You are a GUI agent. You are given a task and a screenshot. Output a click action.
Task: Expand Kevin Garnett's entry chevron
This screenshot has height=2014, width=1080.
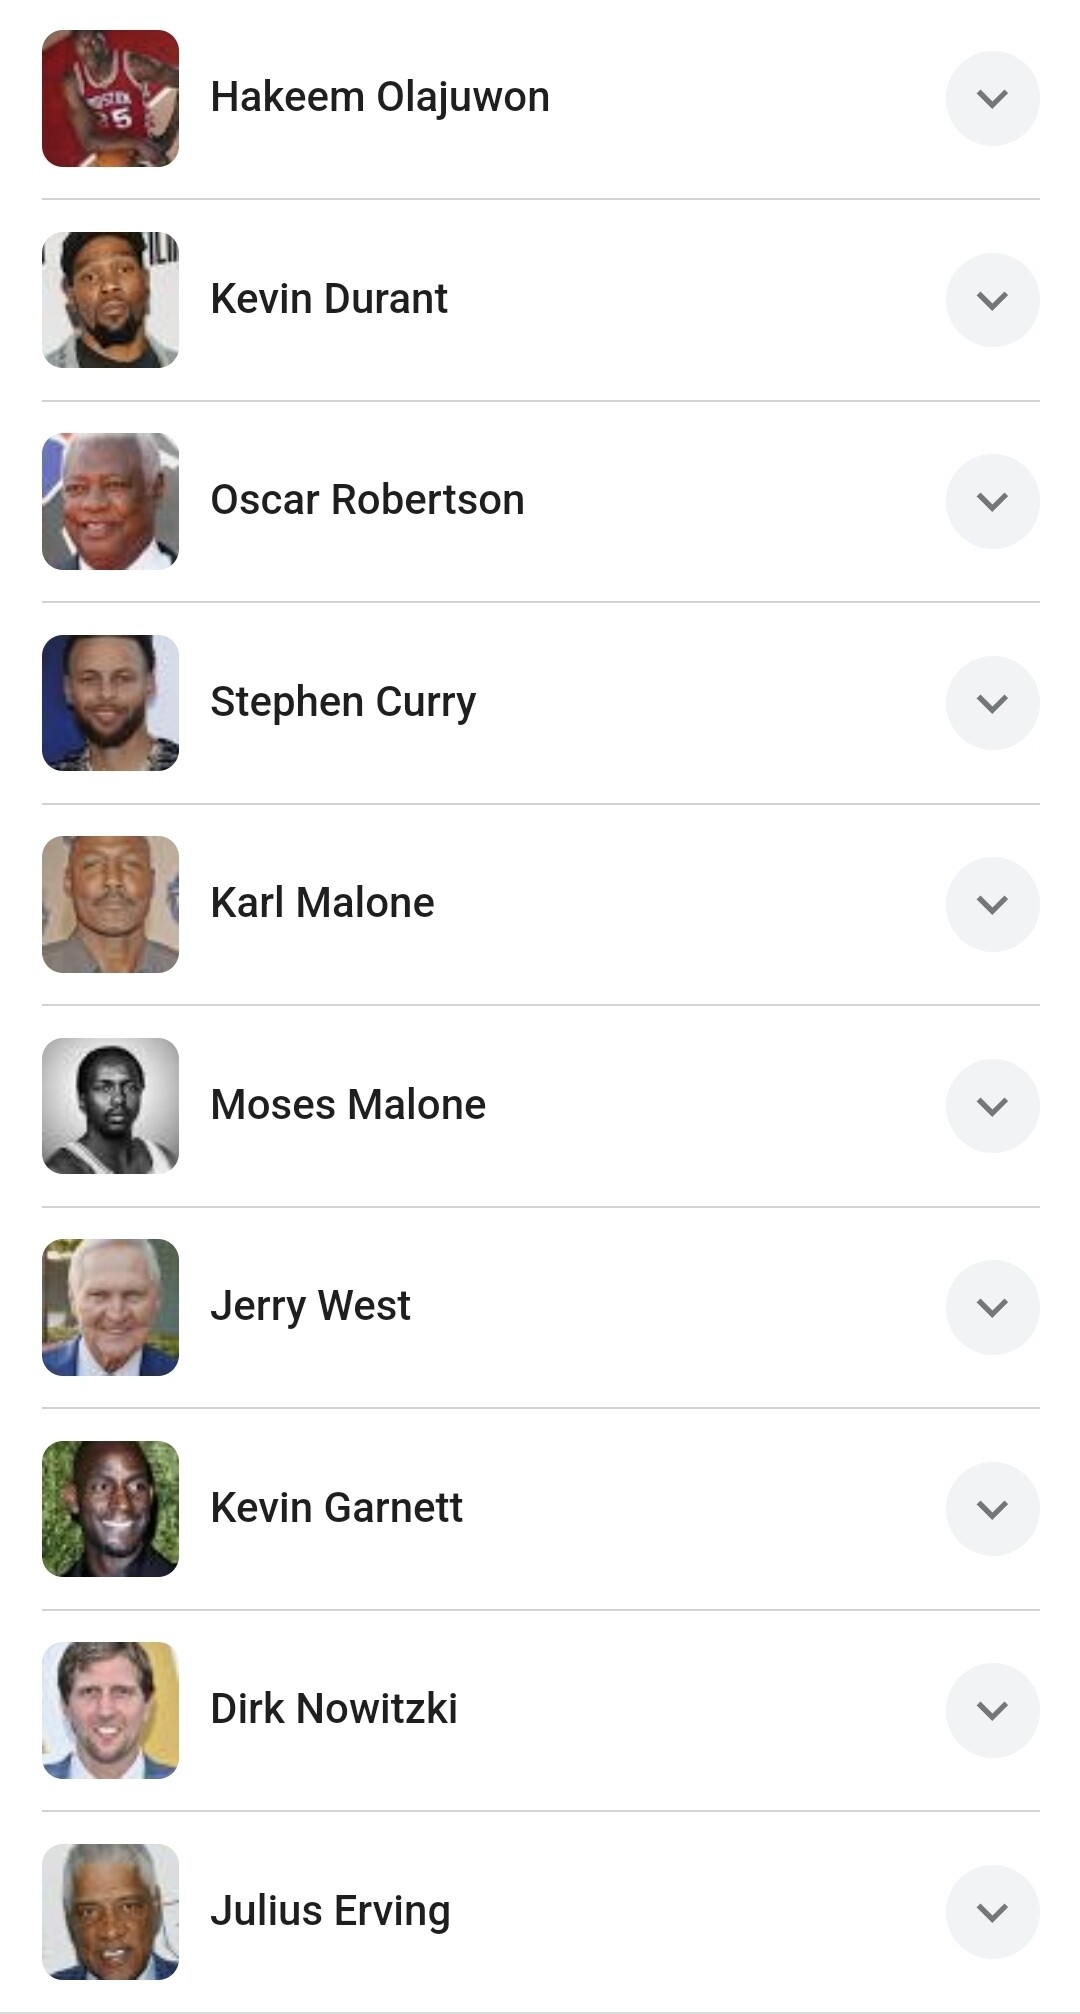point(992,1509)
